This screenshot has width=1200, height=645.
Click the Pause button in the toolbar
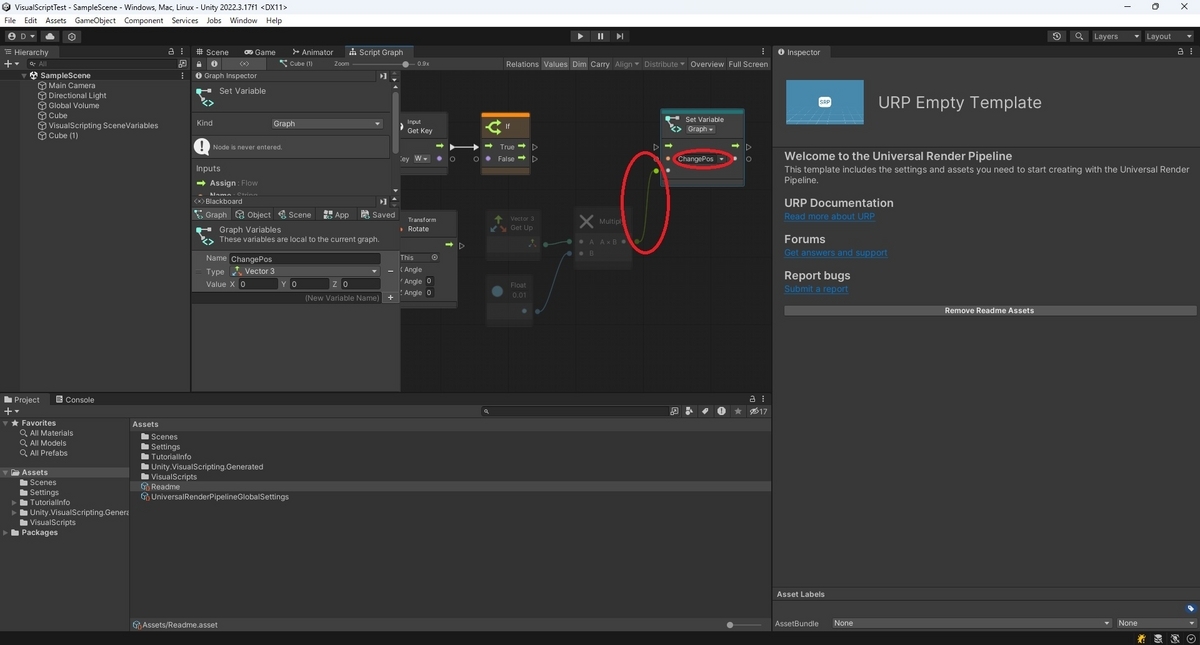pos(600,36)
